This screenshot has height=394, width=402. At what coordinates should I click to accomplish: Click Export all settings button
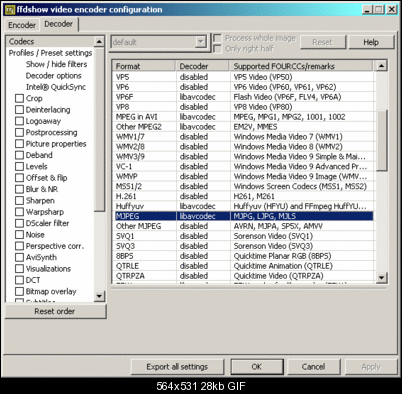tap(177, 367)
